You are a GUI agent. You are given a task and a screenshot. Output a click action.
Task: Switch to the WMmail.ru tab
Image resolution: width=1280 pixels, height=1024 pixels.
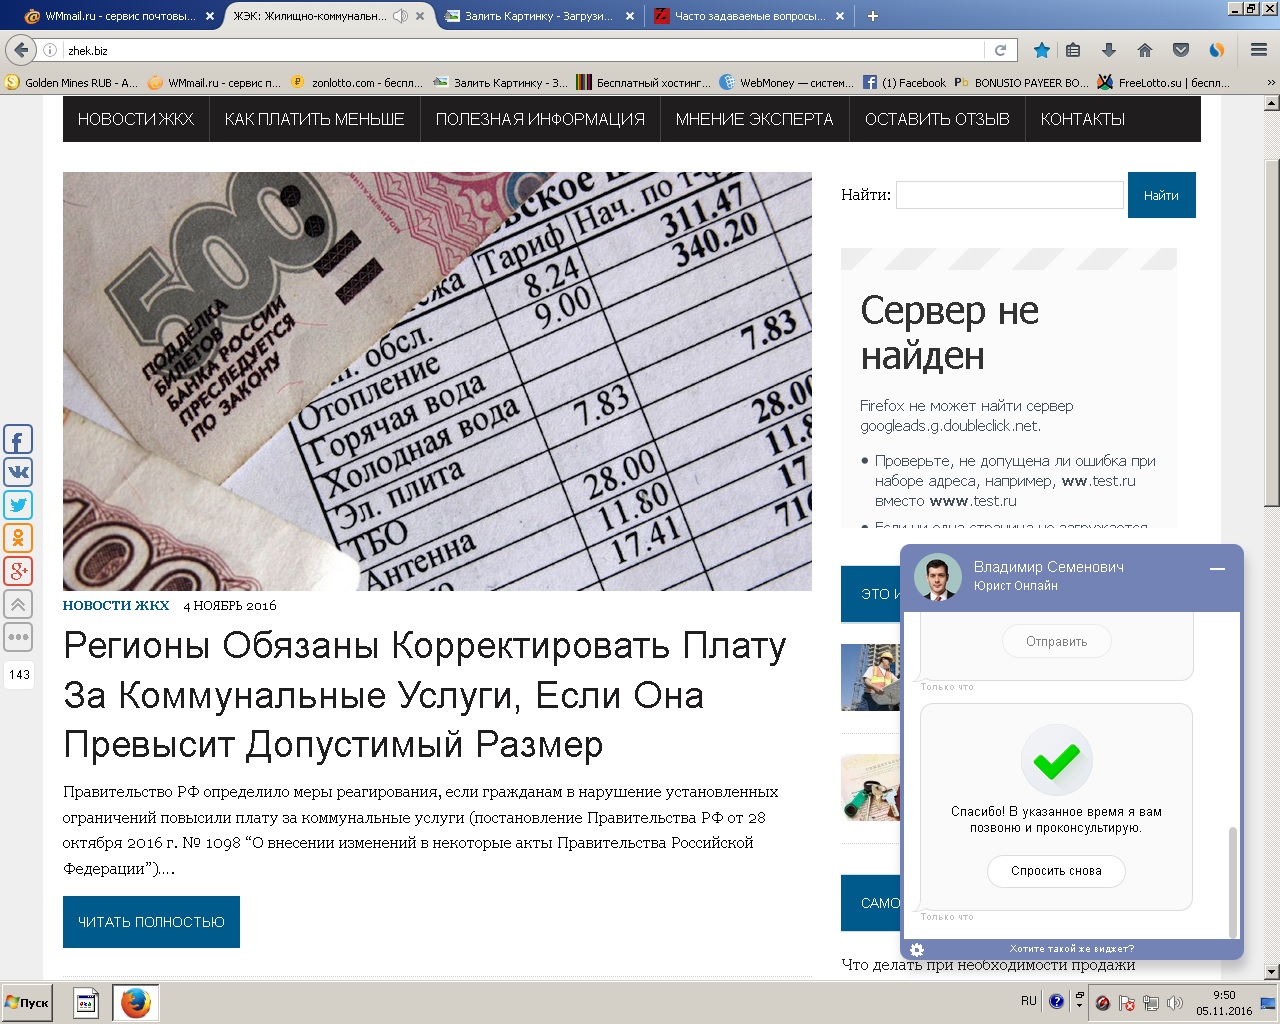click(119, 16)
